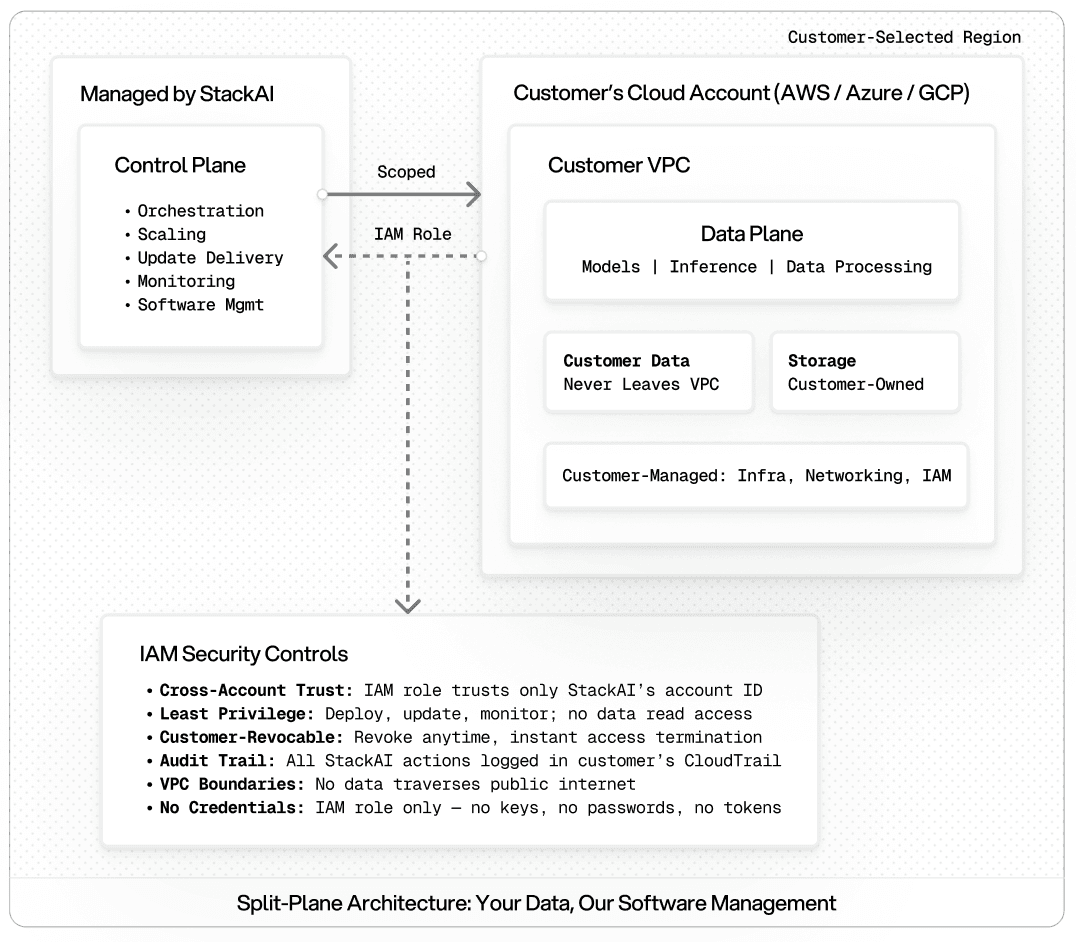Select the 'Update Delivery' bullet
Screen dimensions: 1076x942
pyautogui.click(x=210, y=257)
